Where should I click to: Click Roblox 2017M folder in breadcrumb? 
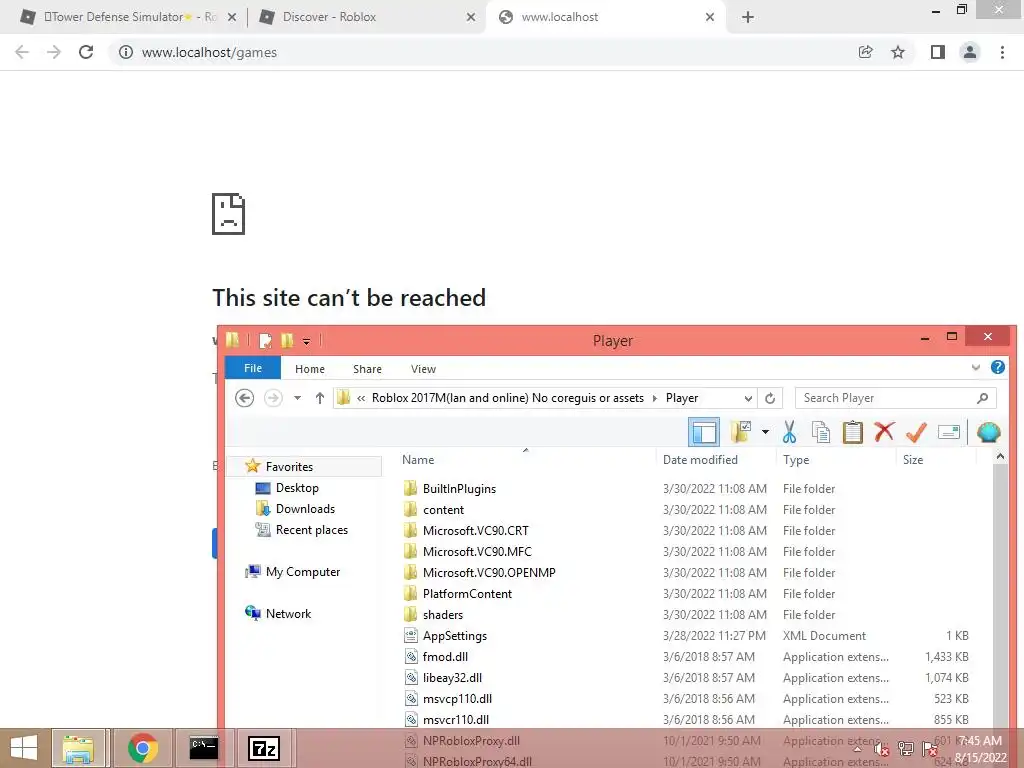tap(507, 398)
